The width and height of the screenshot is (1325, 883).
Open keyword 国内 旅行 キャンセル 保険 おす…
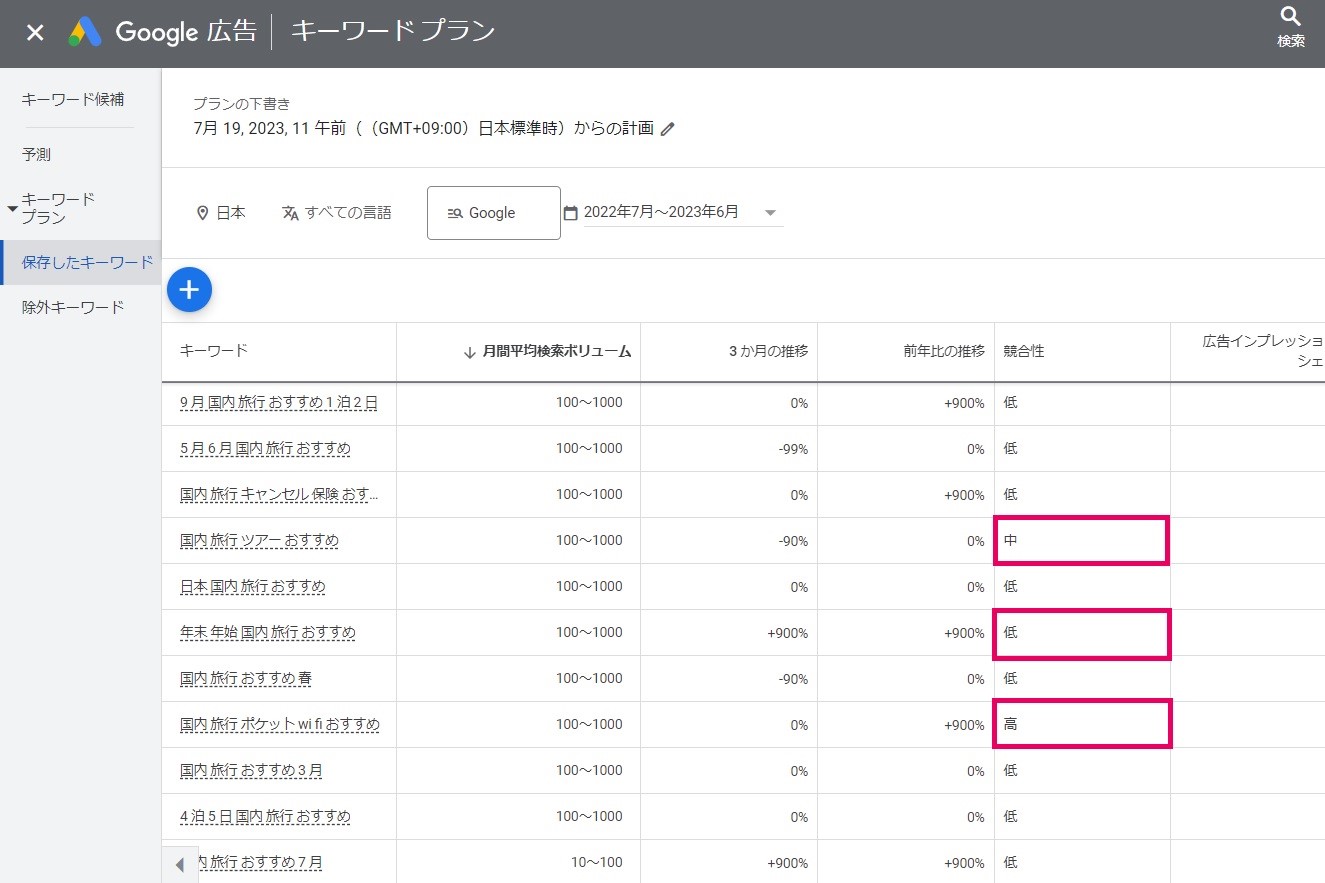click(x=279, y=495)
